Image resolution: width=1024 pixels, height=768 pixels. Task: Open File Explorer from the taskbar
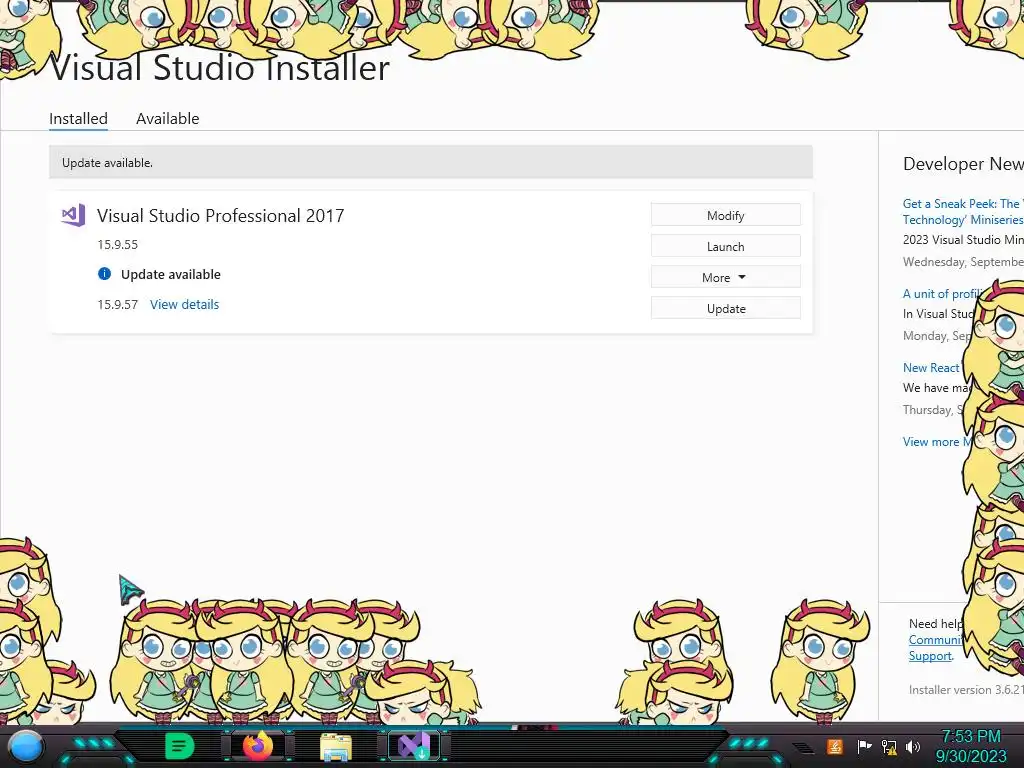(x=336, y=747)
